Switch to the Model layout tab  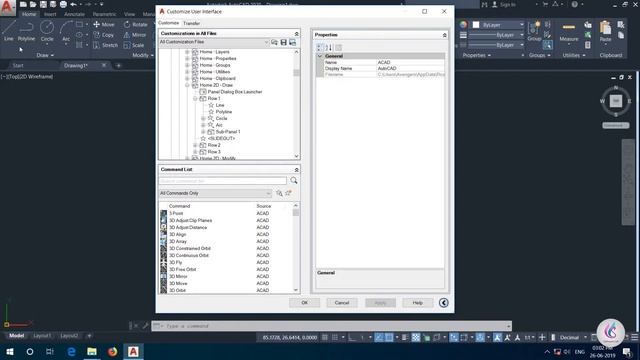tap(16, 336)
